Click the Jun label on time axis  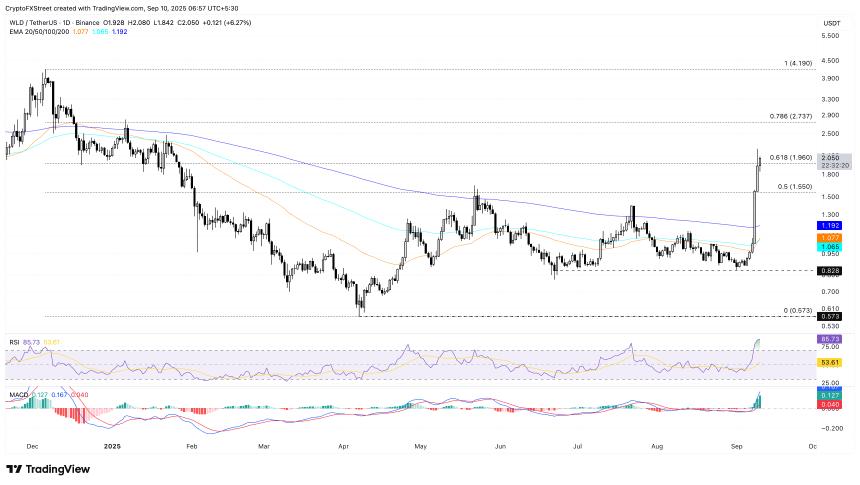[x=500, y=447]
